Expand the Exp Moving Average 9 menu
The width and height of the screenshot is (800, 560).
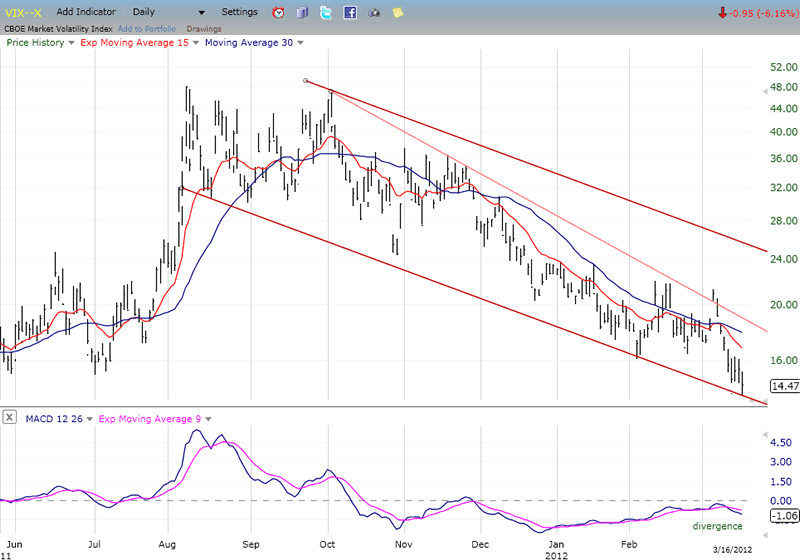tap(206, 417)
